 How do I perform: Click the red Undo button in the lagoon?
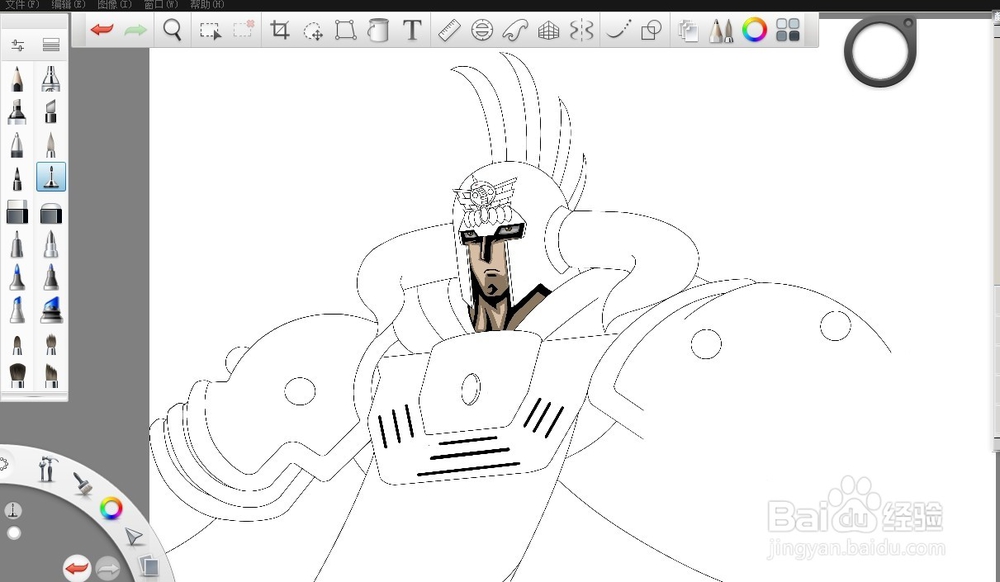[77, 567]
